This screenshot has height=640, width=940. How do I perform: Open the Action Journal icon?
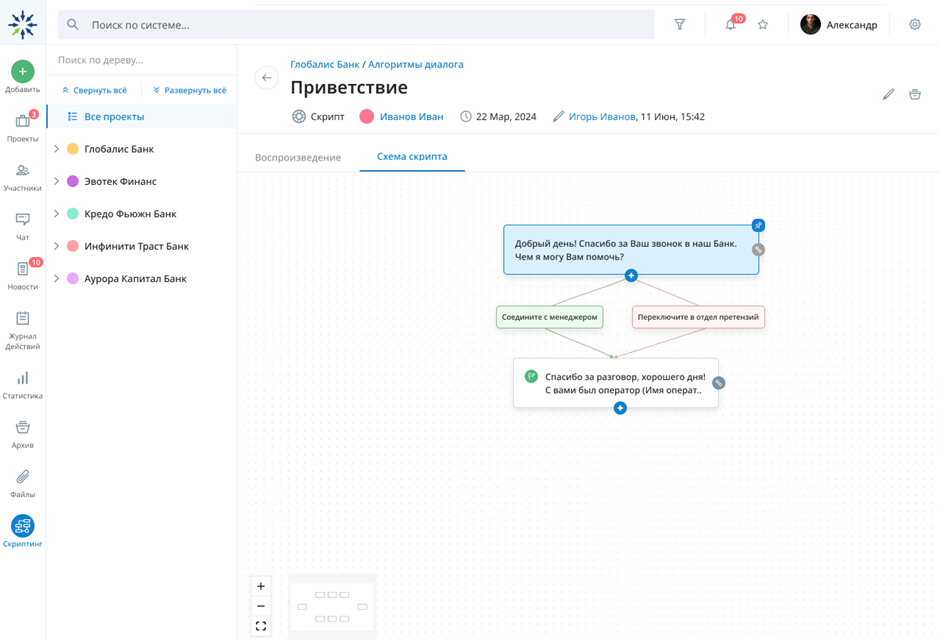pyautogui.click(x=22, y=318)
